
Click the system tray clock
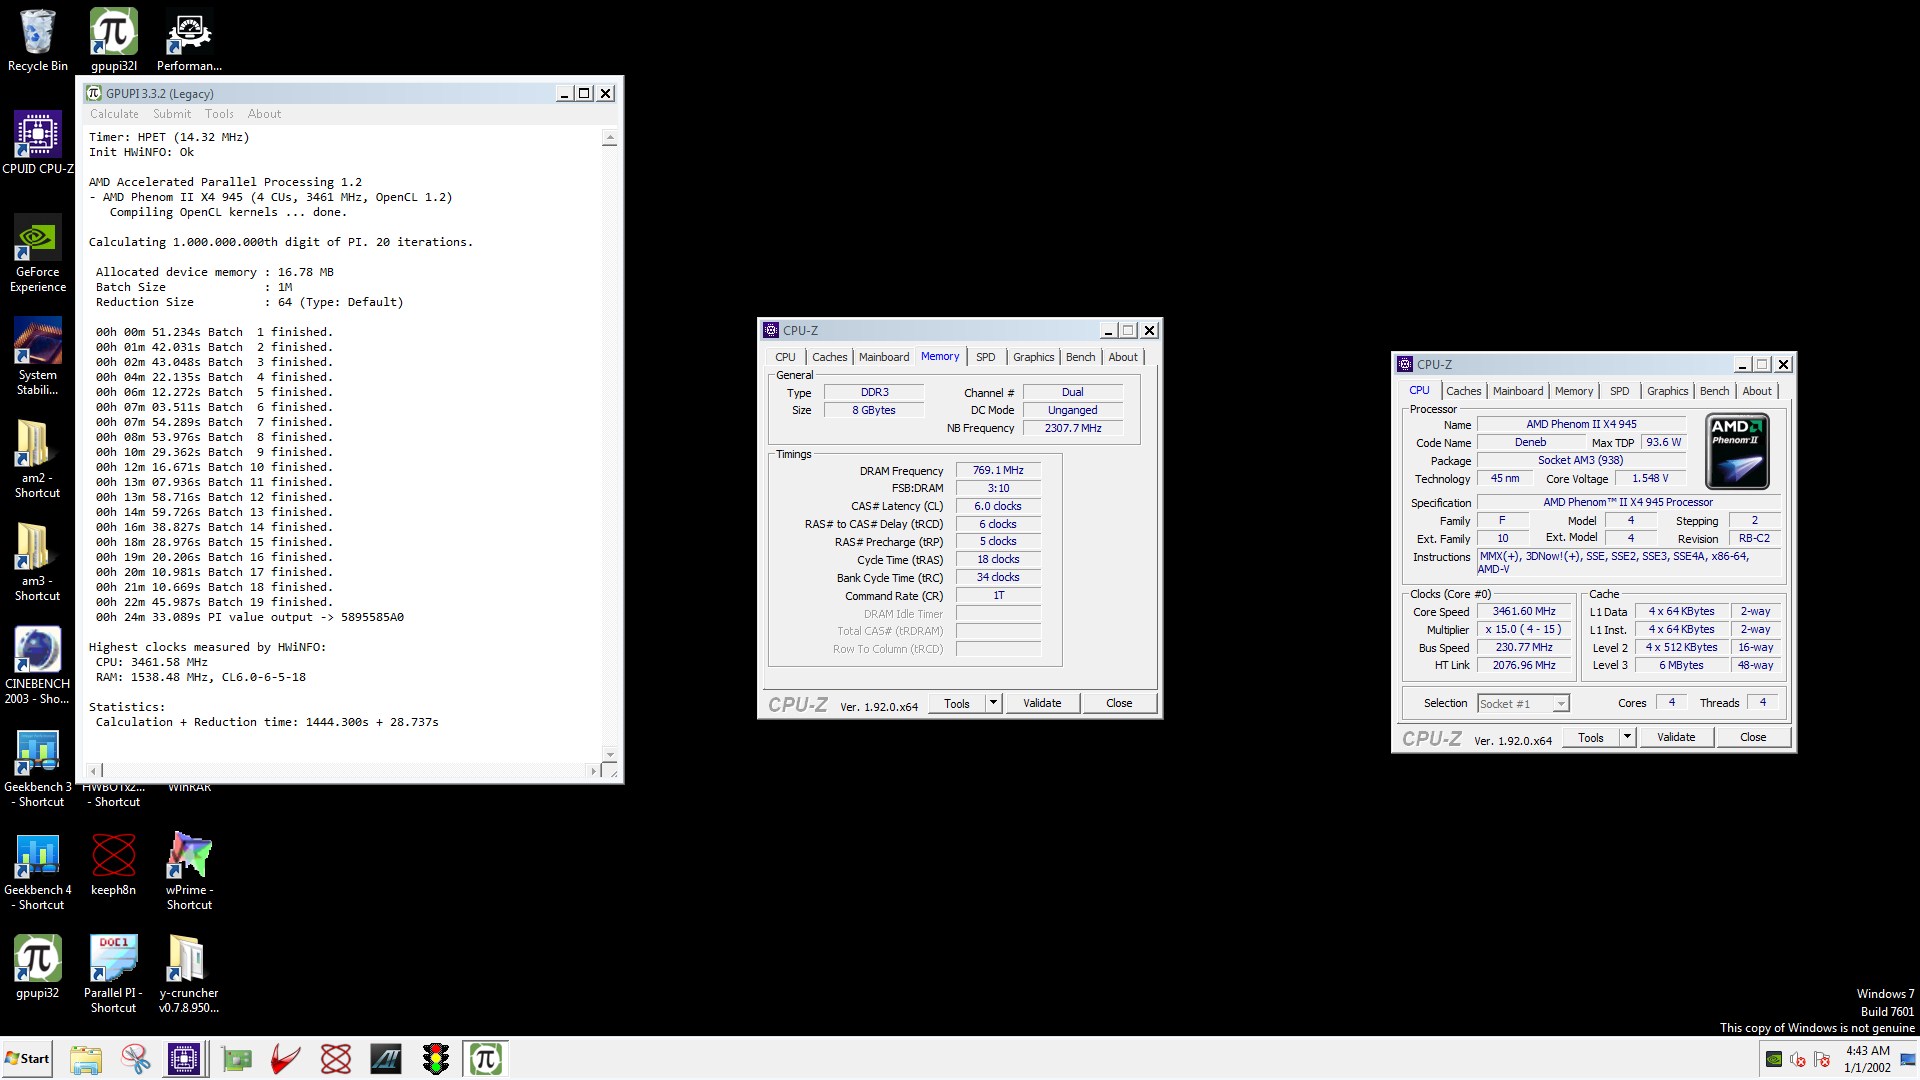(1867, 1059)
